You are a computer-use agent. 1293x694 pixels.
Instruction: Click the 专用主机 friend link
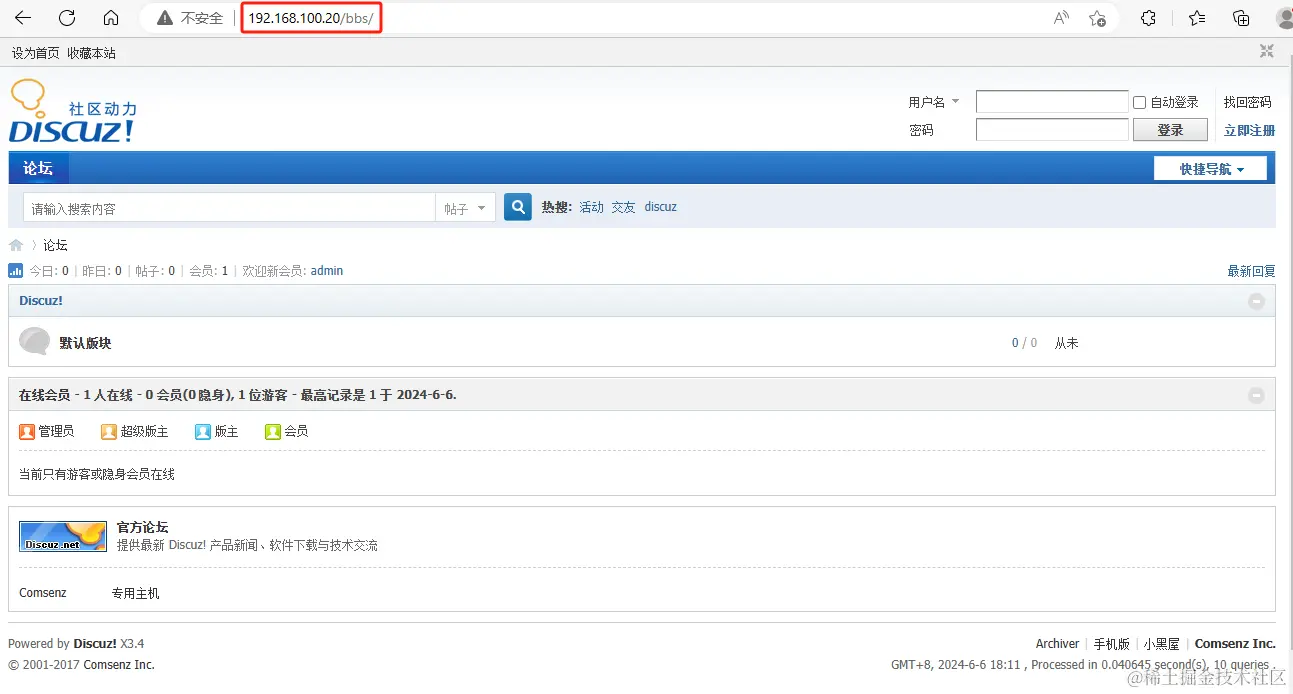coord(135,593)
